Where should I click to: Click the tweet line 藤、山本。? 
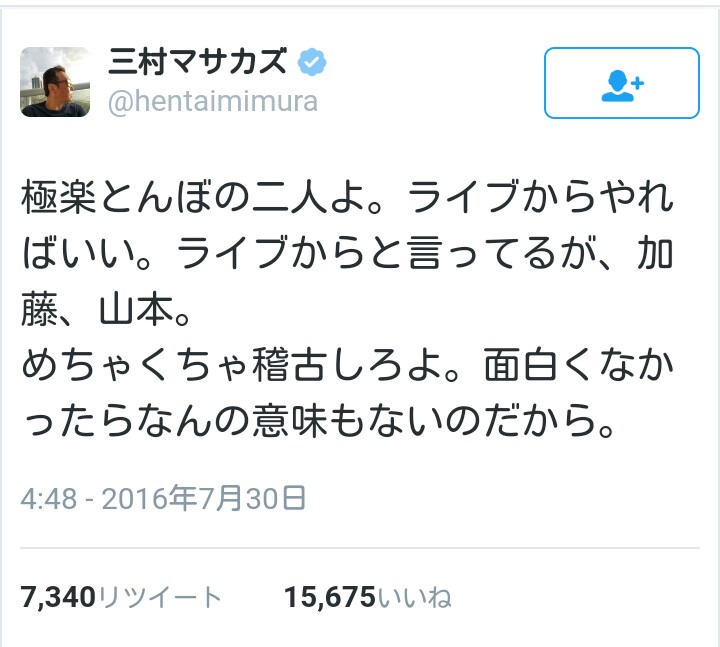tap(106, 314)
